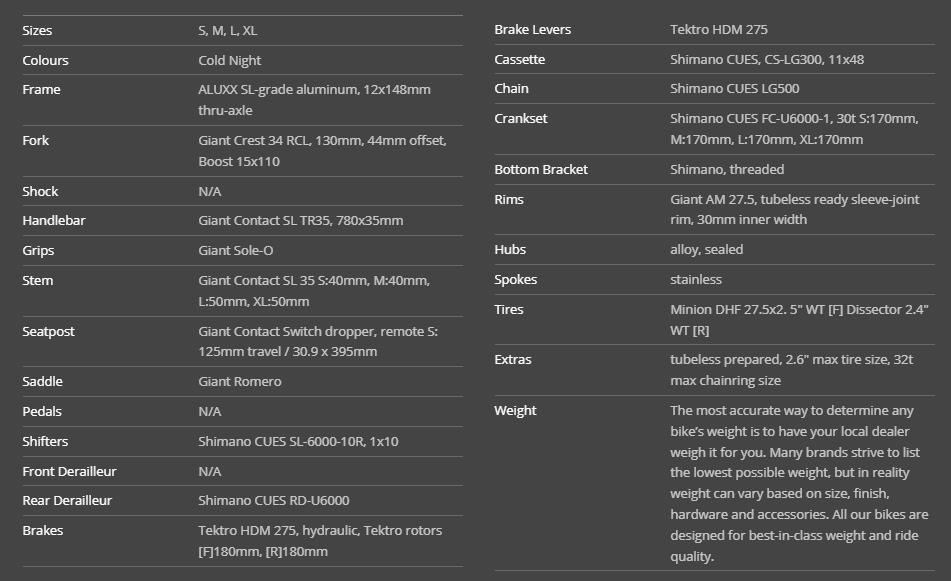Image resolution: width=951 pixels, height=581 pixels.
Task: Click the Brake Levers label
Action: coord(533,30)
